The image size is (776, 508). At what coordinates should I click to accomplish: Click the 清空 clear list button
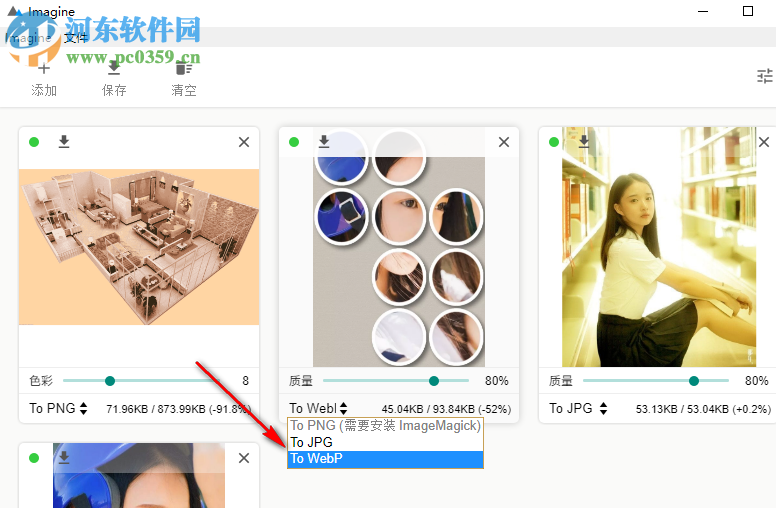(184, 79)
